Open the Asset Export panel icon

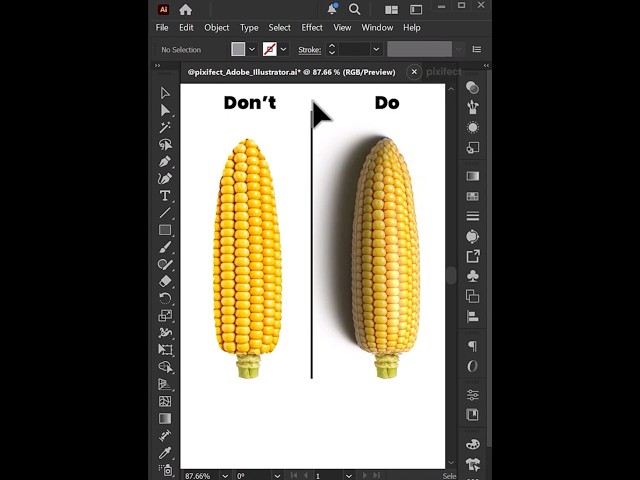click(x=473, y=256)
